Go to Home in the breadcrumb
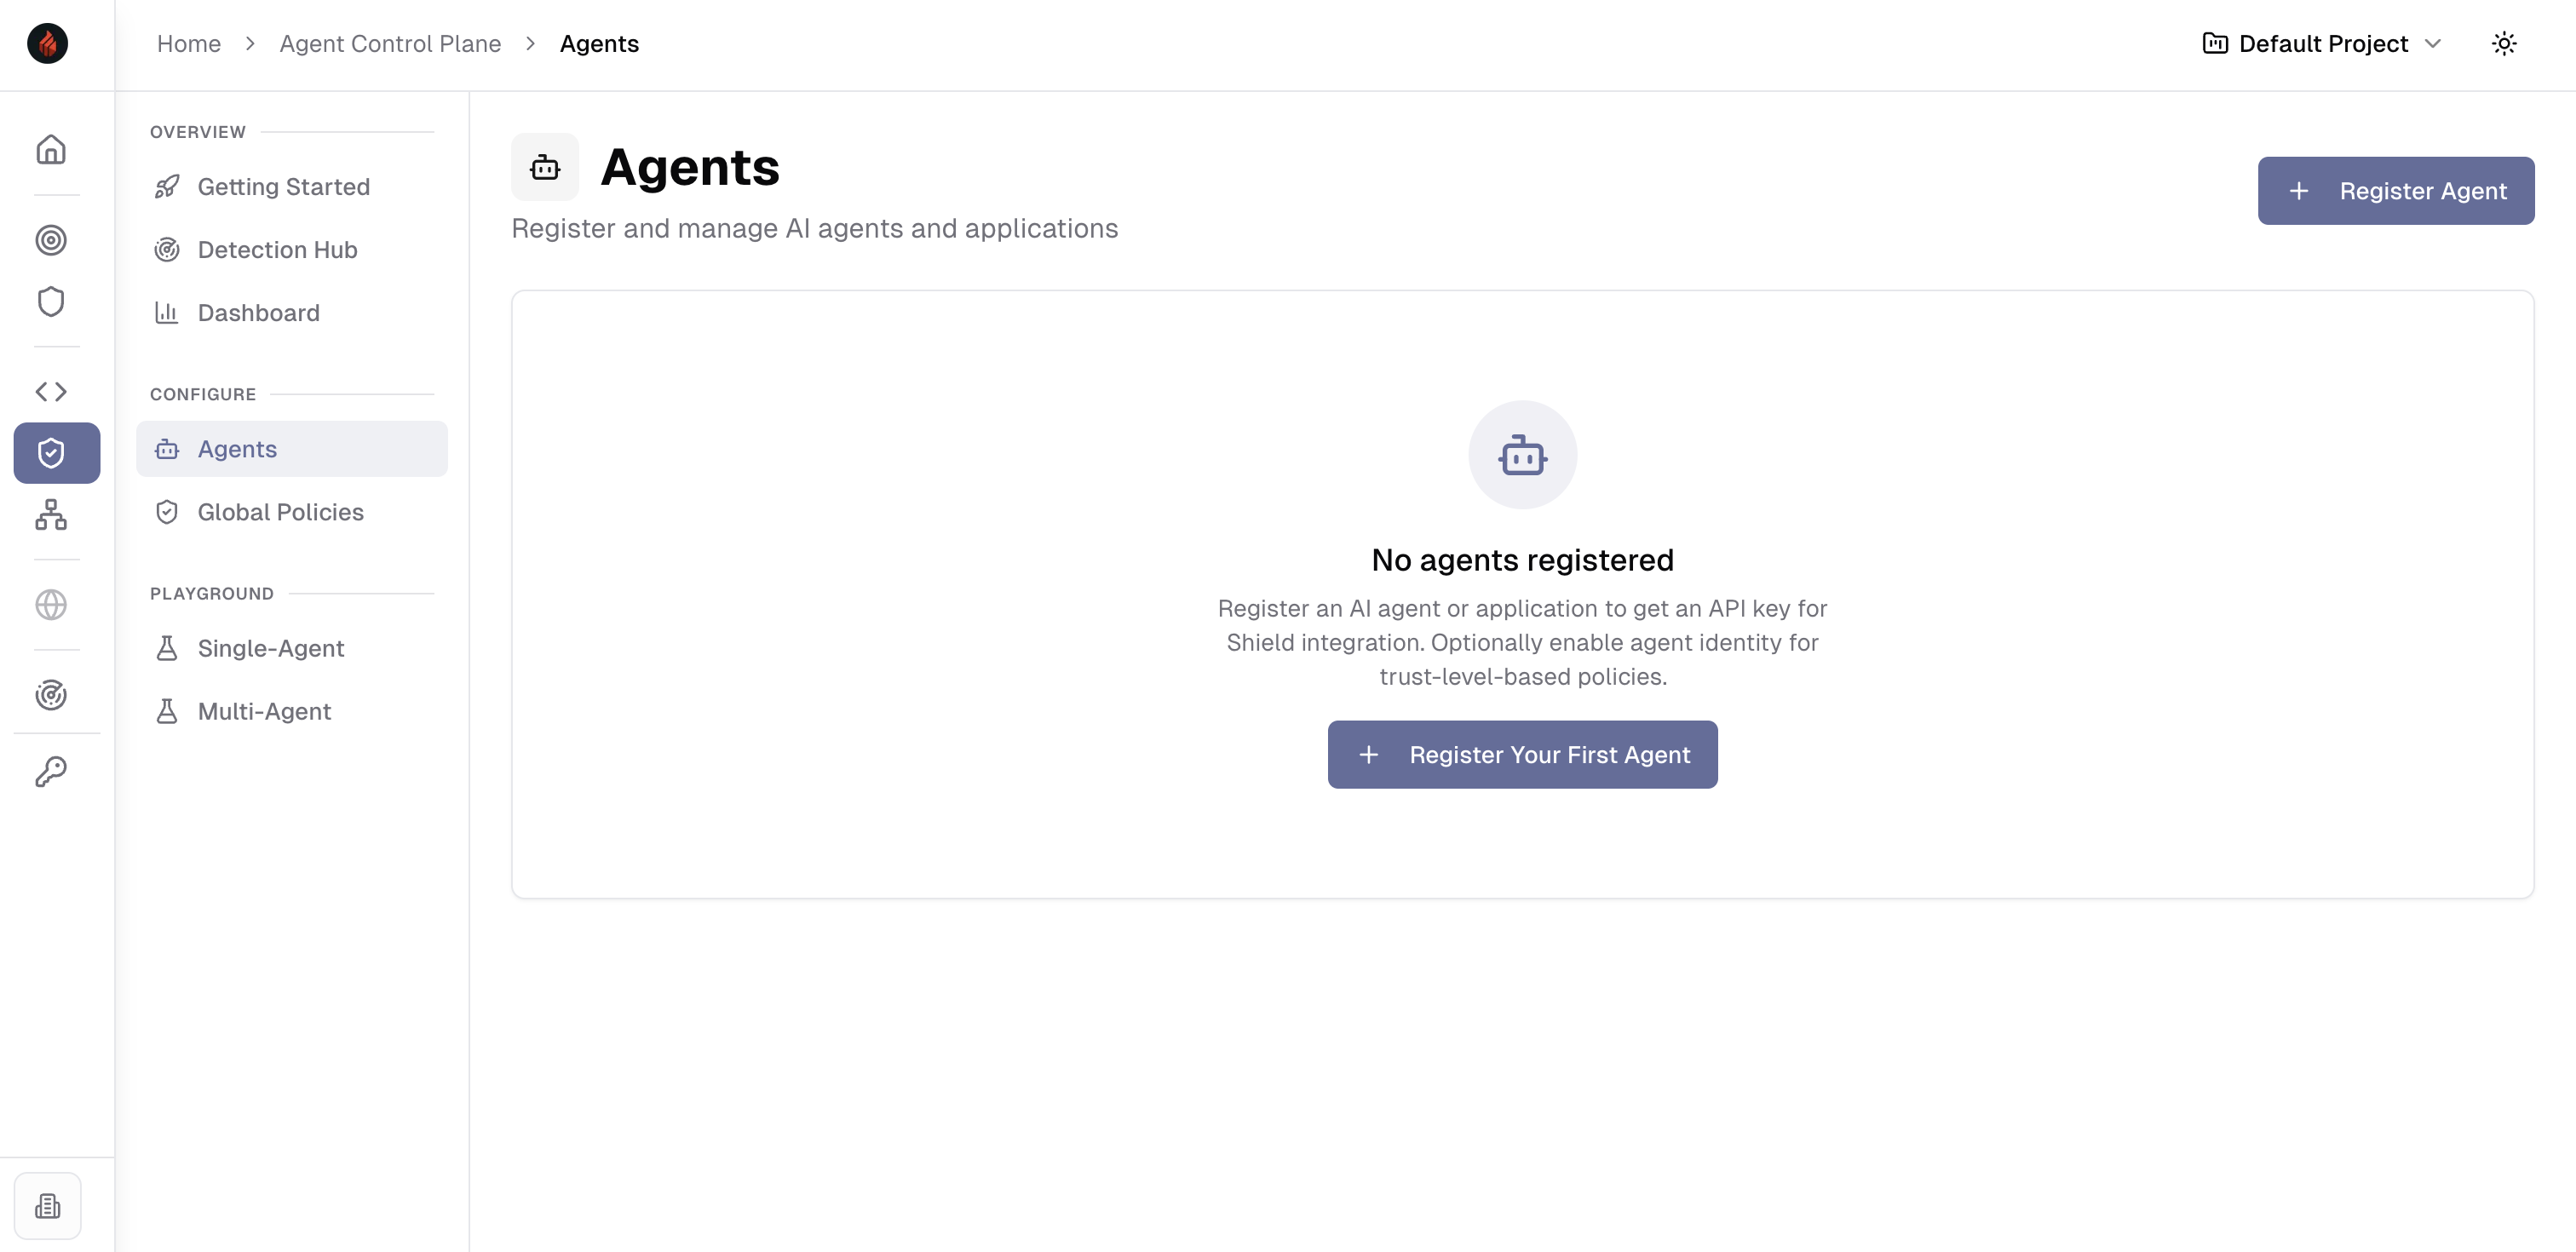 [x=188, y=44]
